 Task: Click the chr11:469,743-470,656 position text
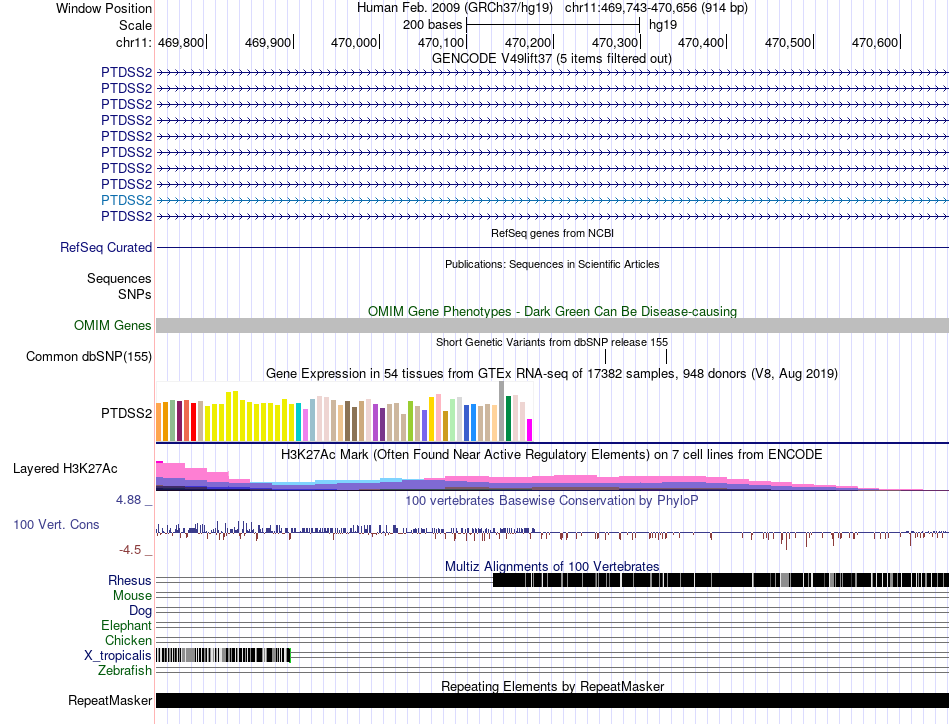click(656, 8)
